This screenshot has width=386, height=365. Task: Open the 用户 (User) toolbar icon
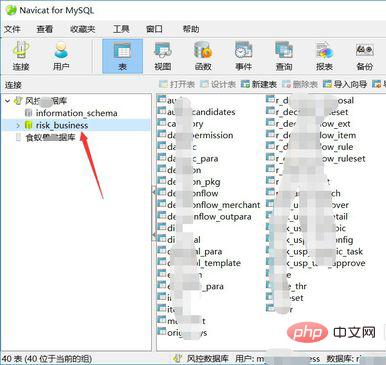tap(61, 56)
